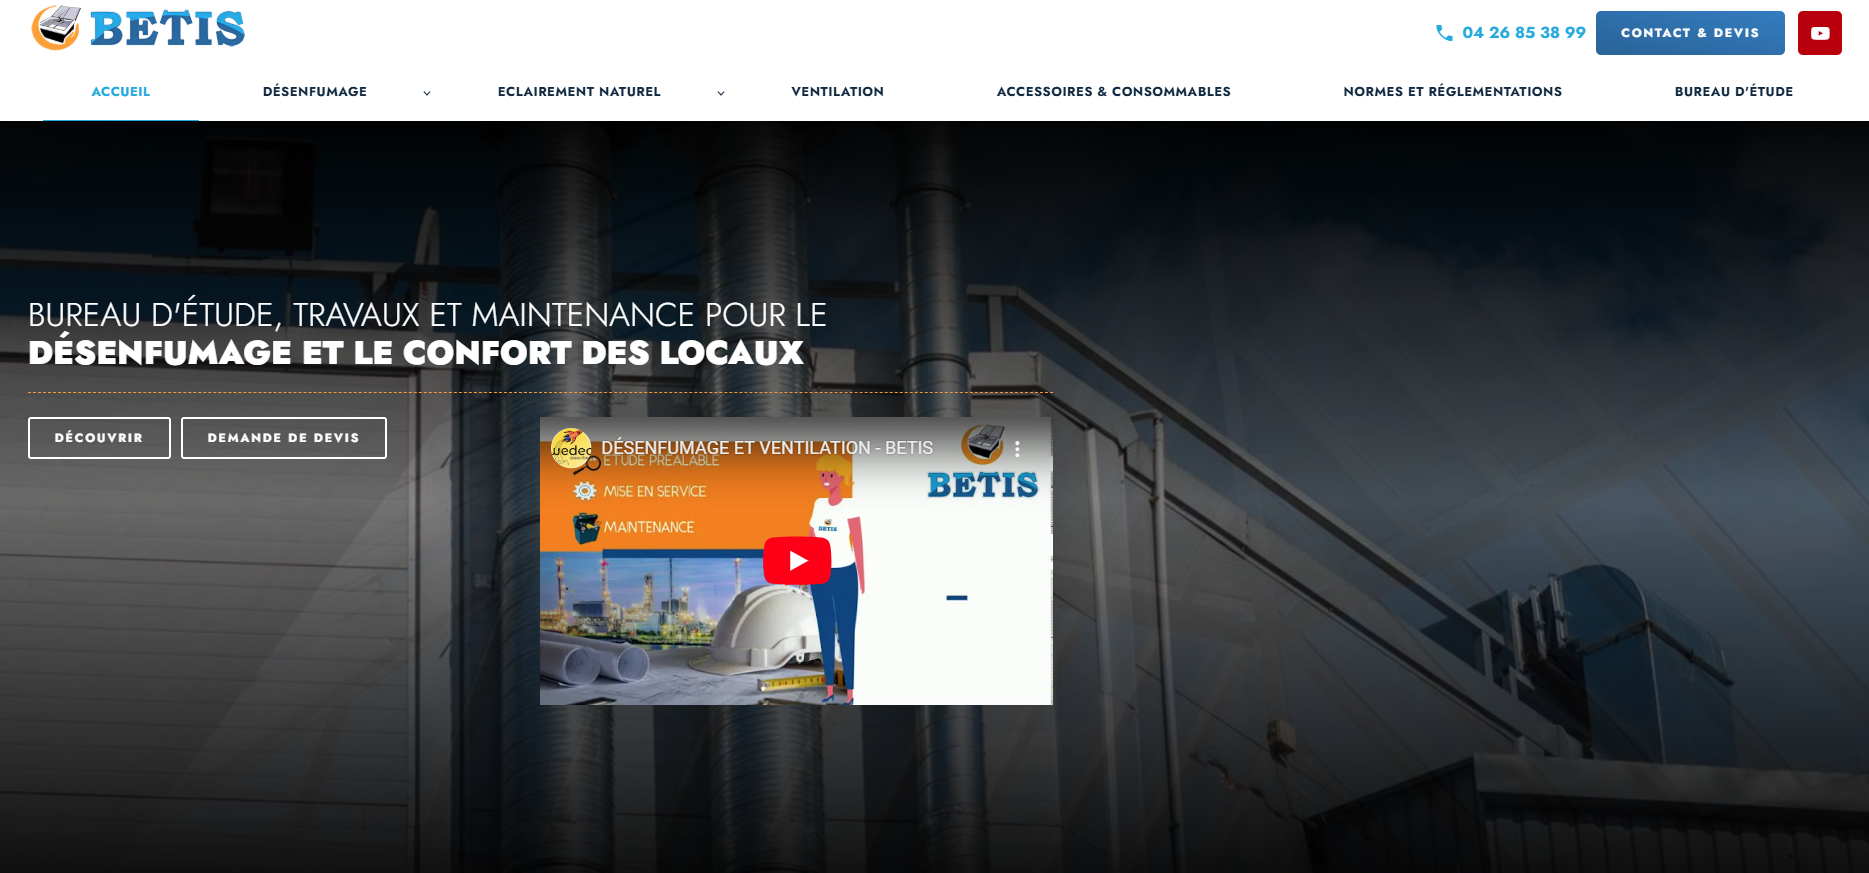This screenshot has width=1869, height=873.
Task: Click the BETIS logo in header
Action: tap(138, 28)
